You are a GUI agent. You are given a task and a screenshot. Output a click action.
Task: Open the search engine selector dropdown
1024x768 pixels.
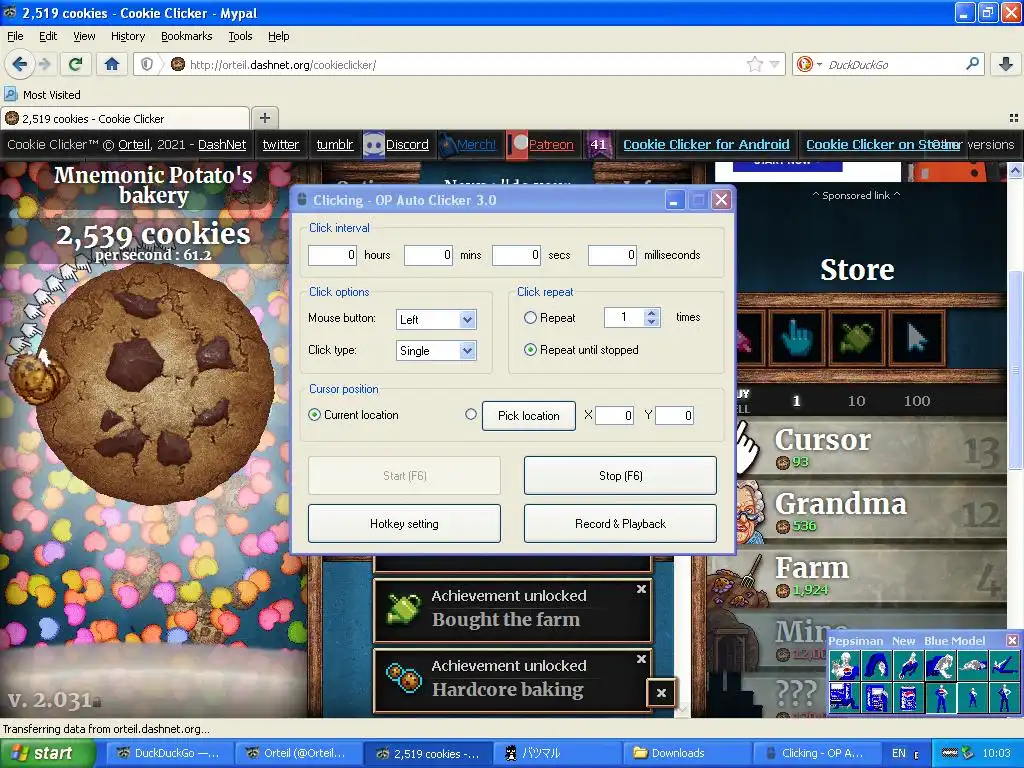pyautogui.click(x=809, y=64)
